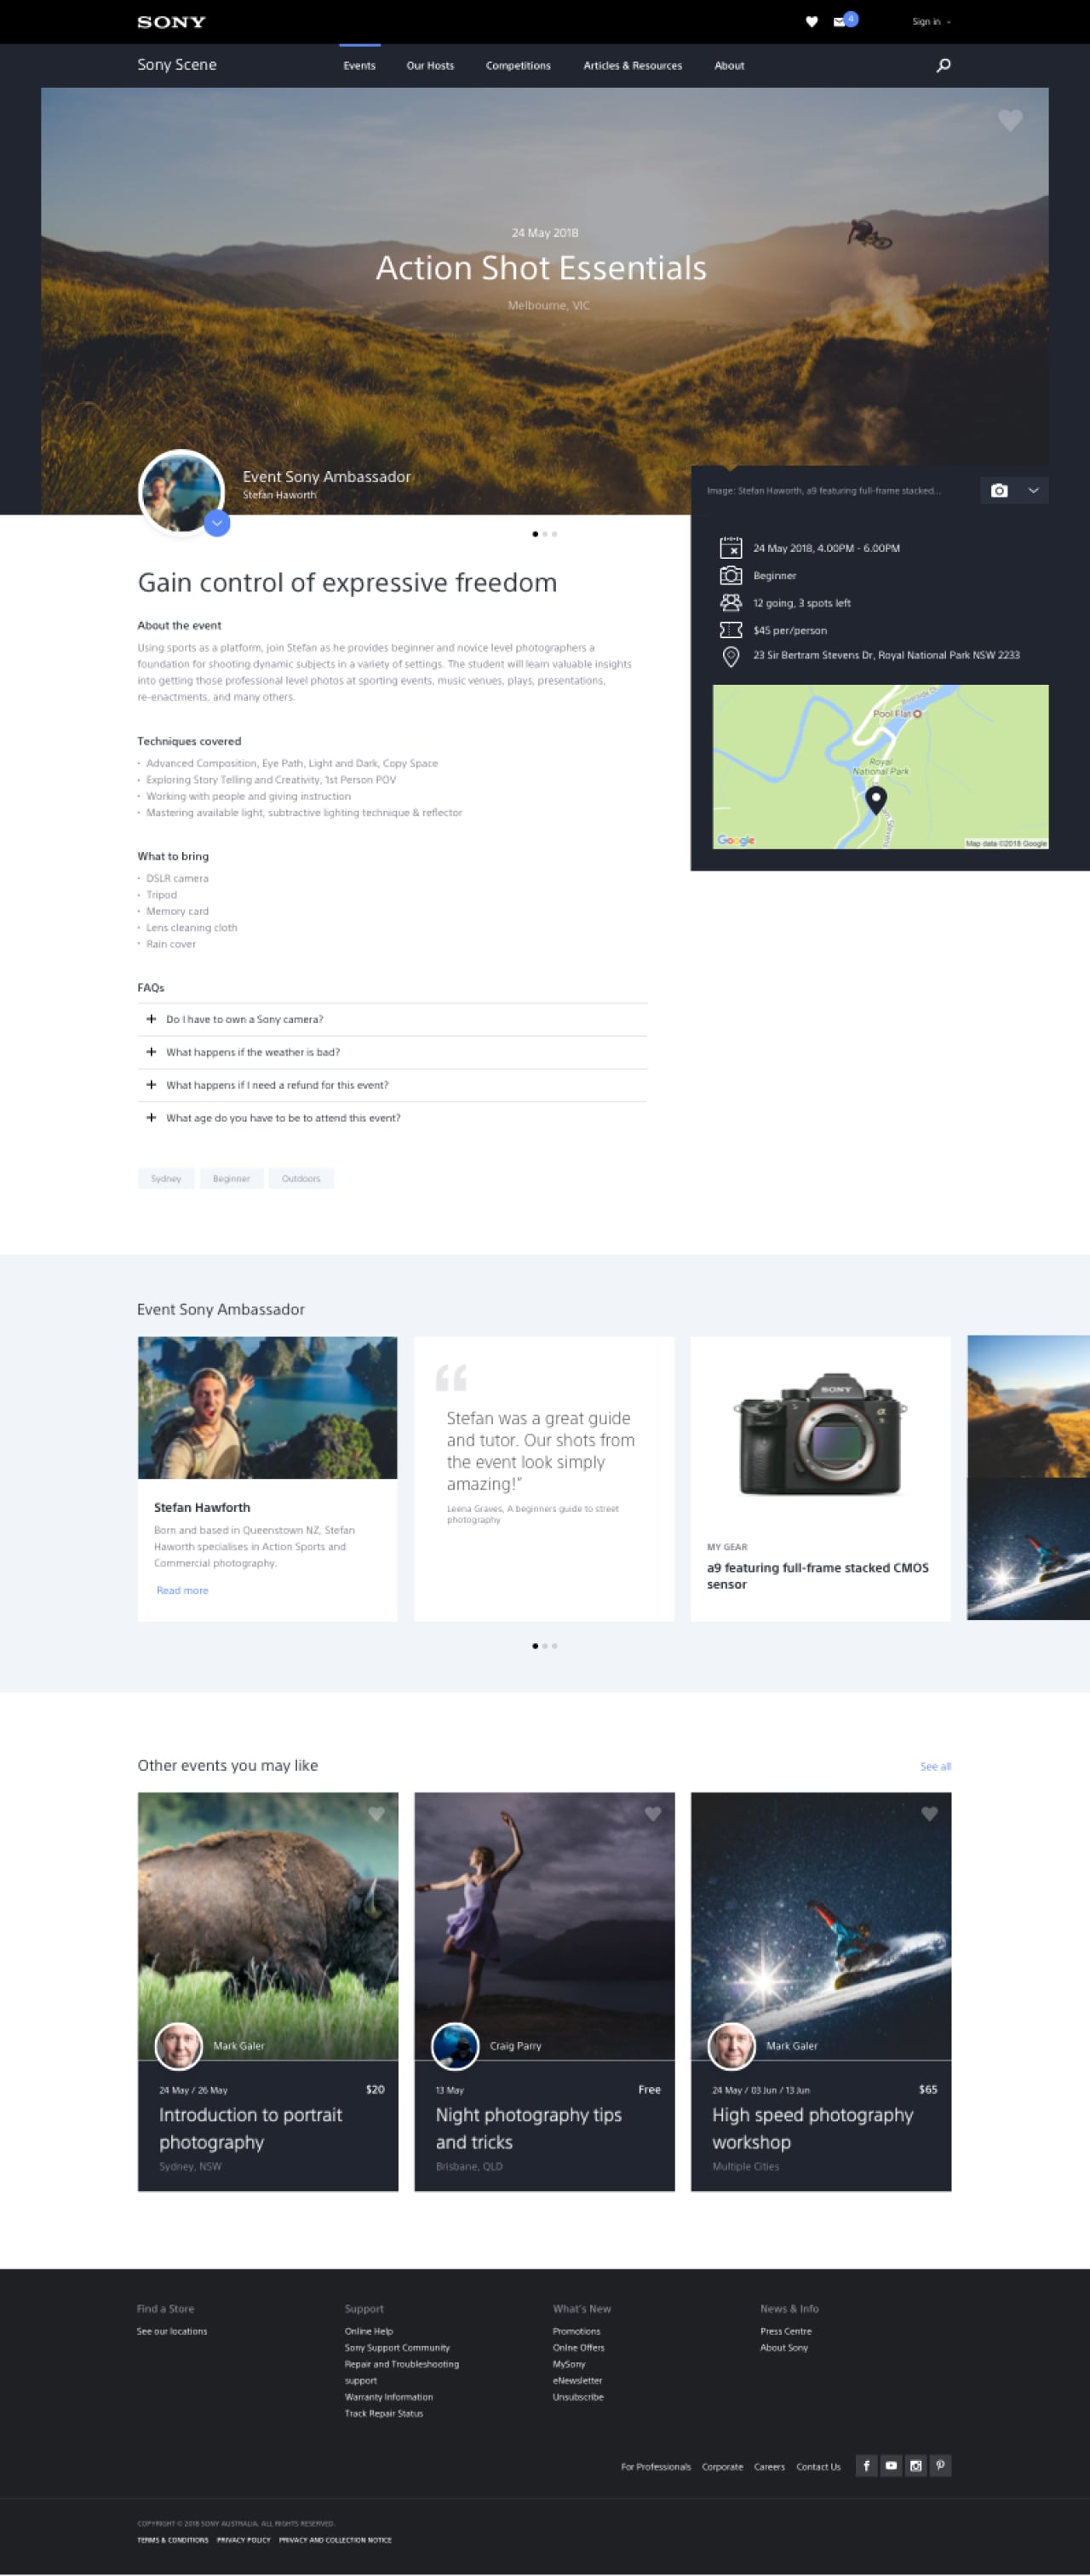Click the ambassador profile photo in the hero
Screen dimensions: 1090x2576
(181, 493)
